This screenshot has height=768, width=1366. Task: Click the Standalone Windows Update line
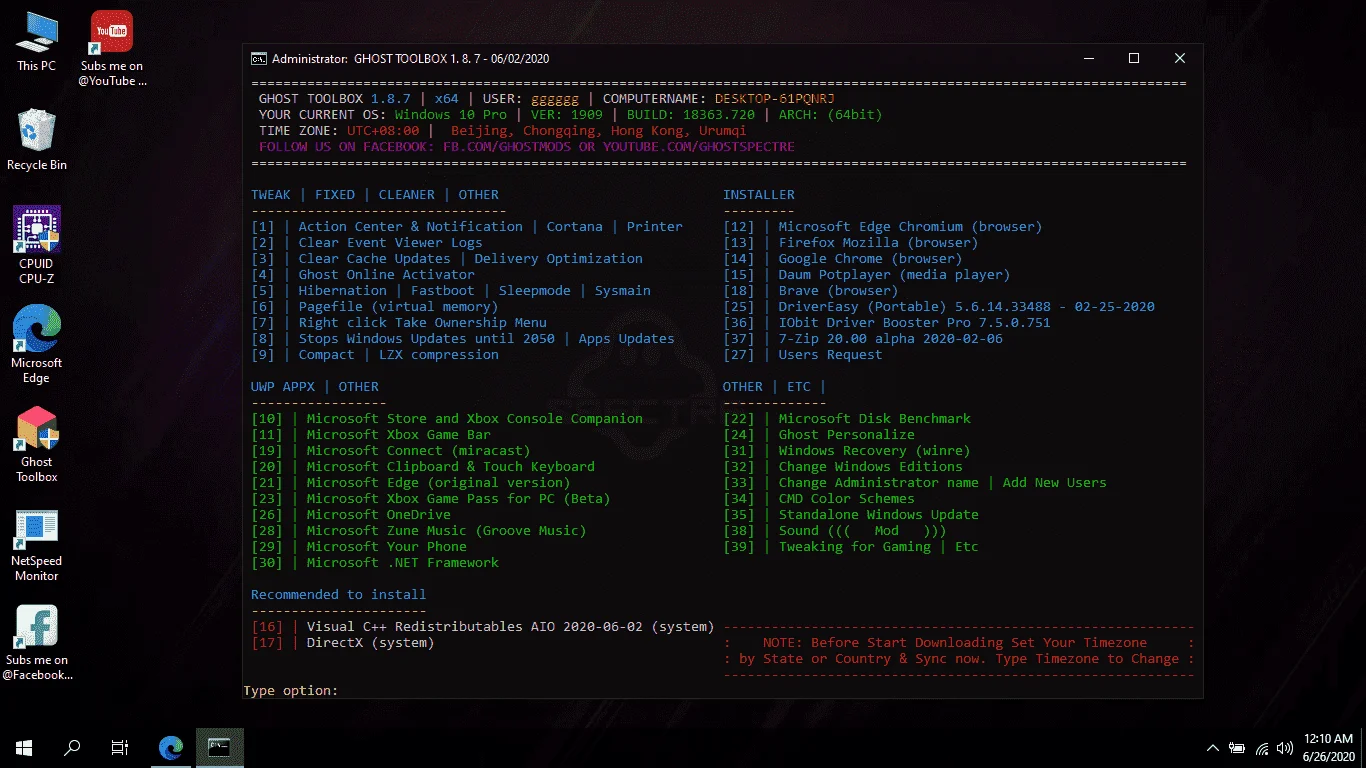851,515
